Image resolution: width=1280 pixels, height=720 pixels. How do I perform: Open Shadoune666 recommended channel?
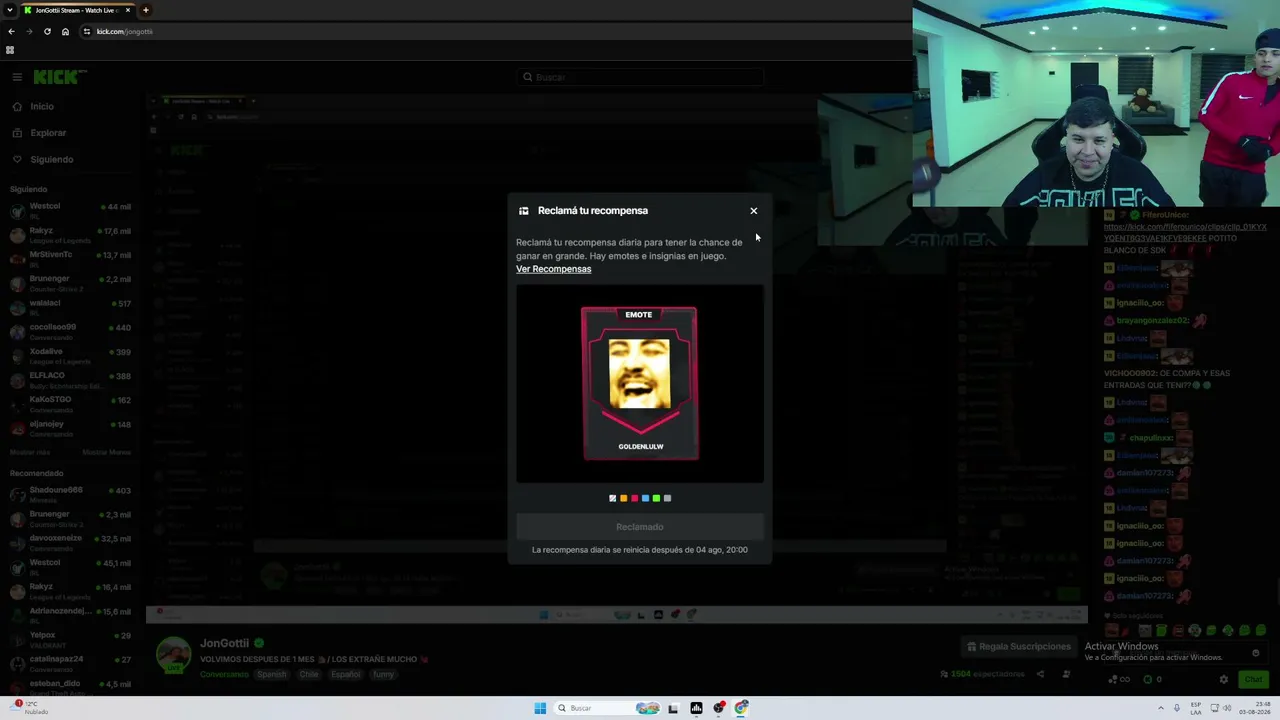point(72,495)
